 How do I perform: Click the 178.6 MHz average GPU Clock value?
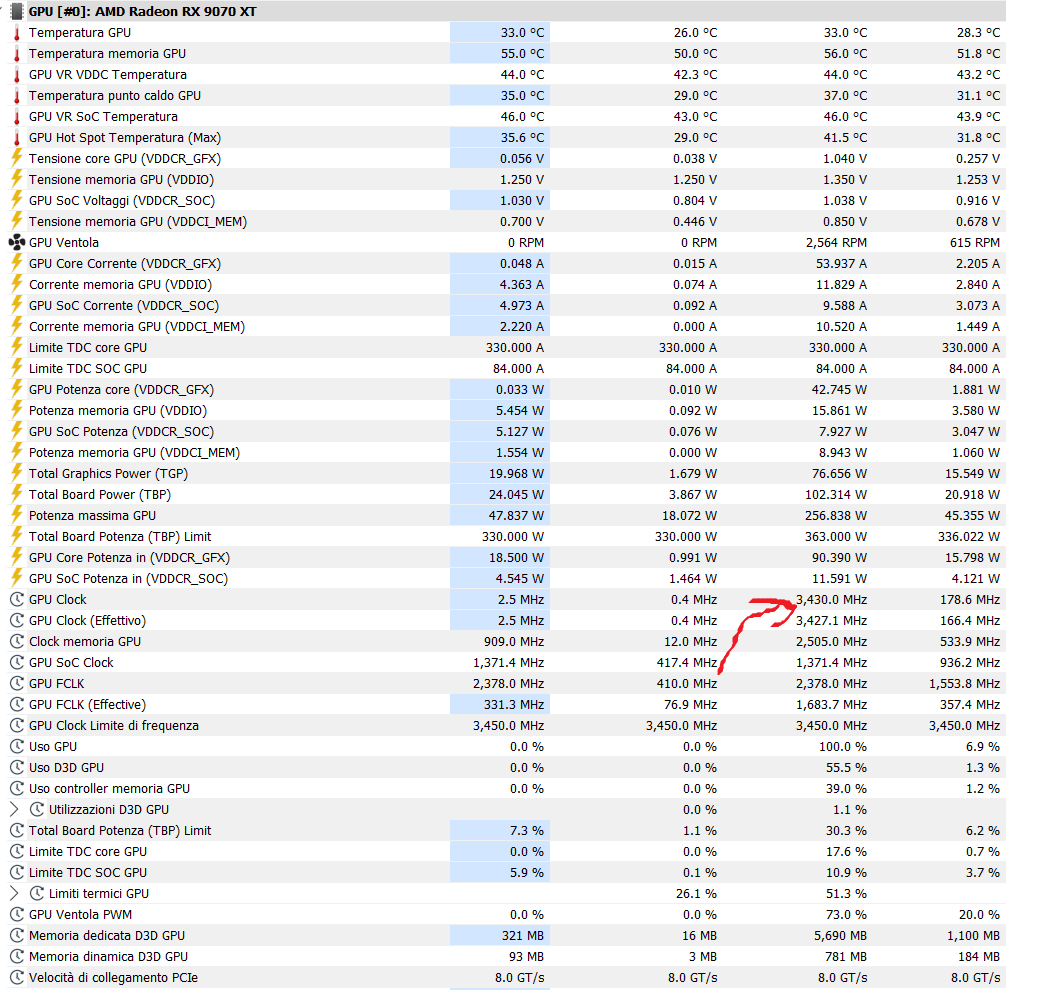(970, 600)
